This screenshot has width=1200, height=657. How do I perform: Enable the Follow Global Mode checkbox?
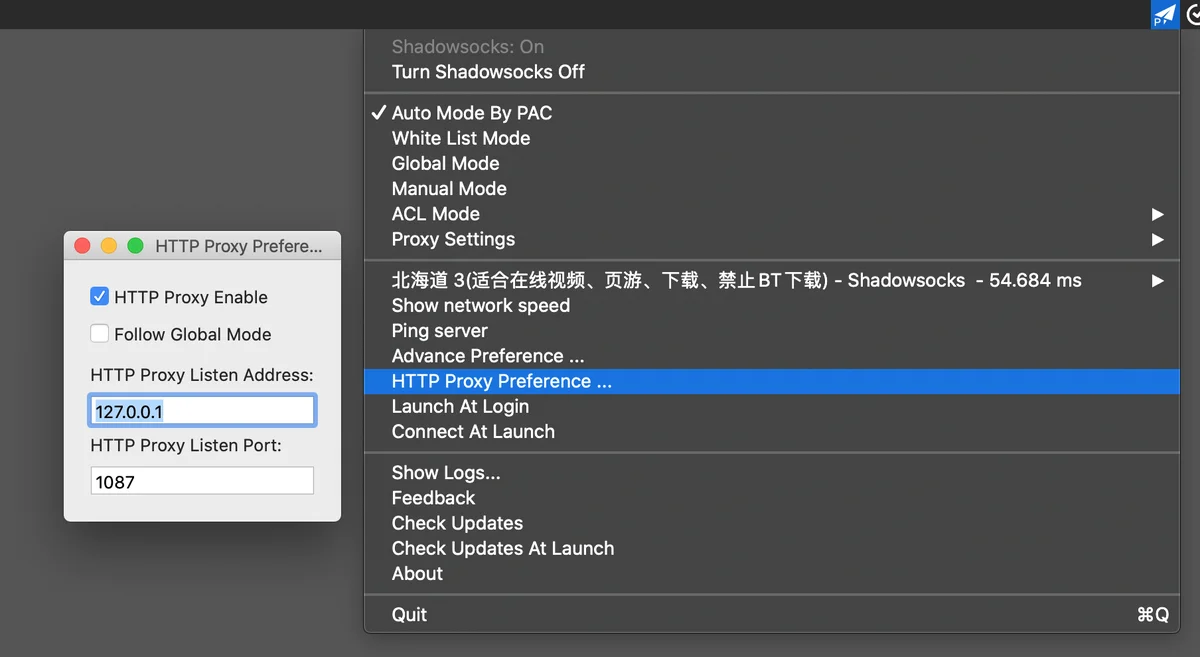point(99,334)
